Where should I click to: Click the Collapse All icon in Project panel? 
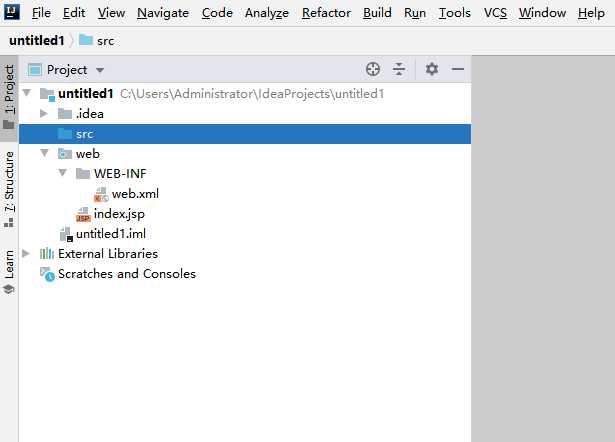point(399,69)
